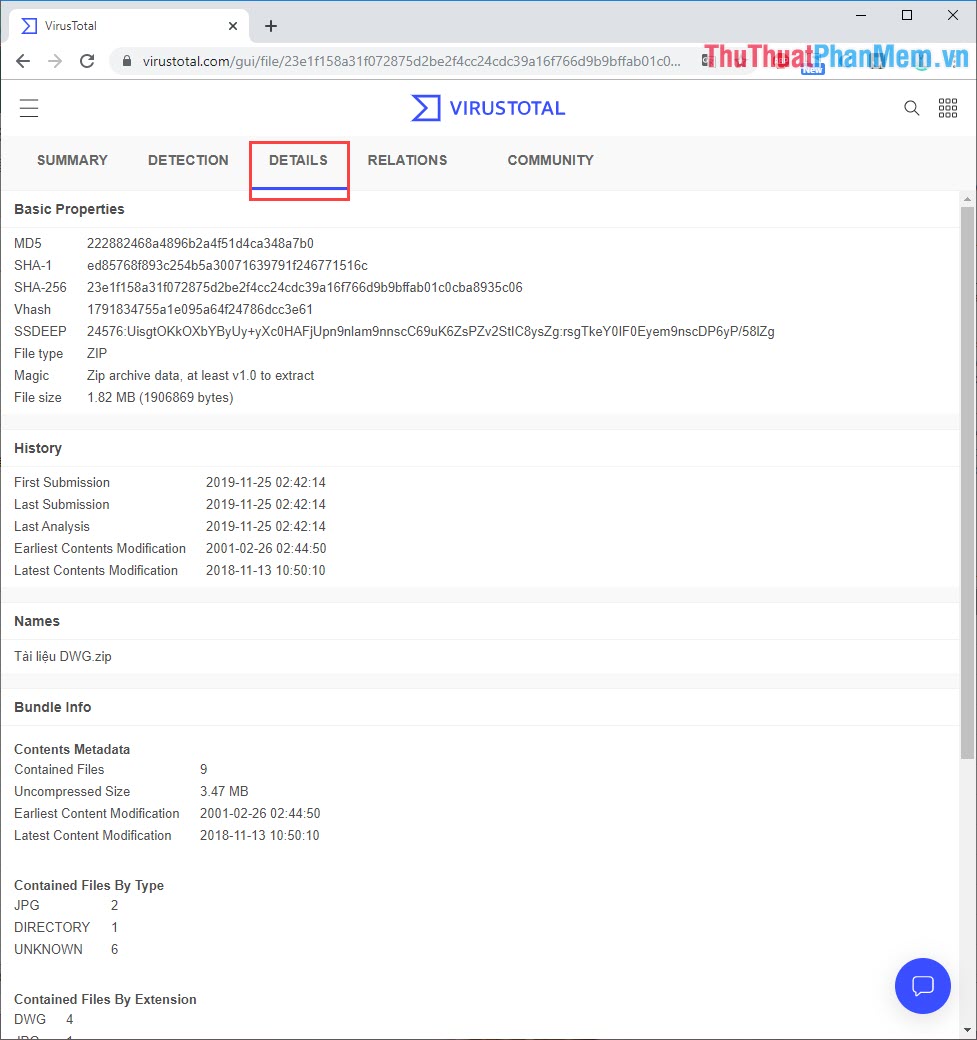977x1040 pixels.
Task: Click the VirusTotal logo to go home
Action: coord(487,108)
